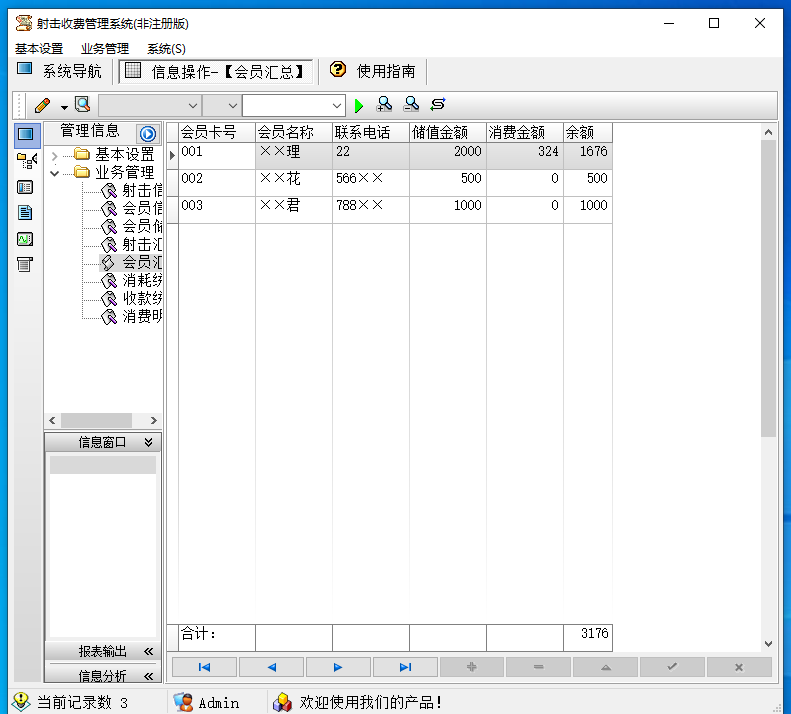
Task: Click the colored blocks icon in status bar
Action: point(282,702)
